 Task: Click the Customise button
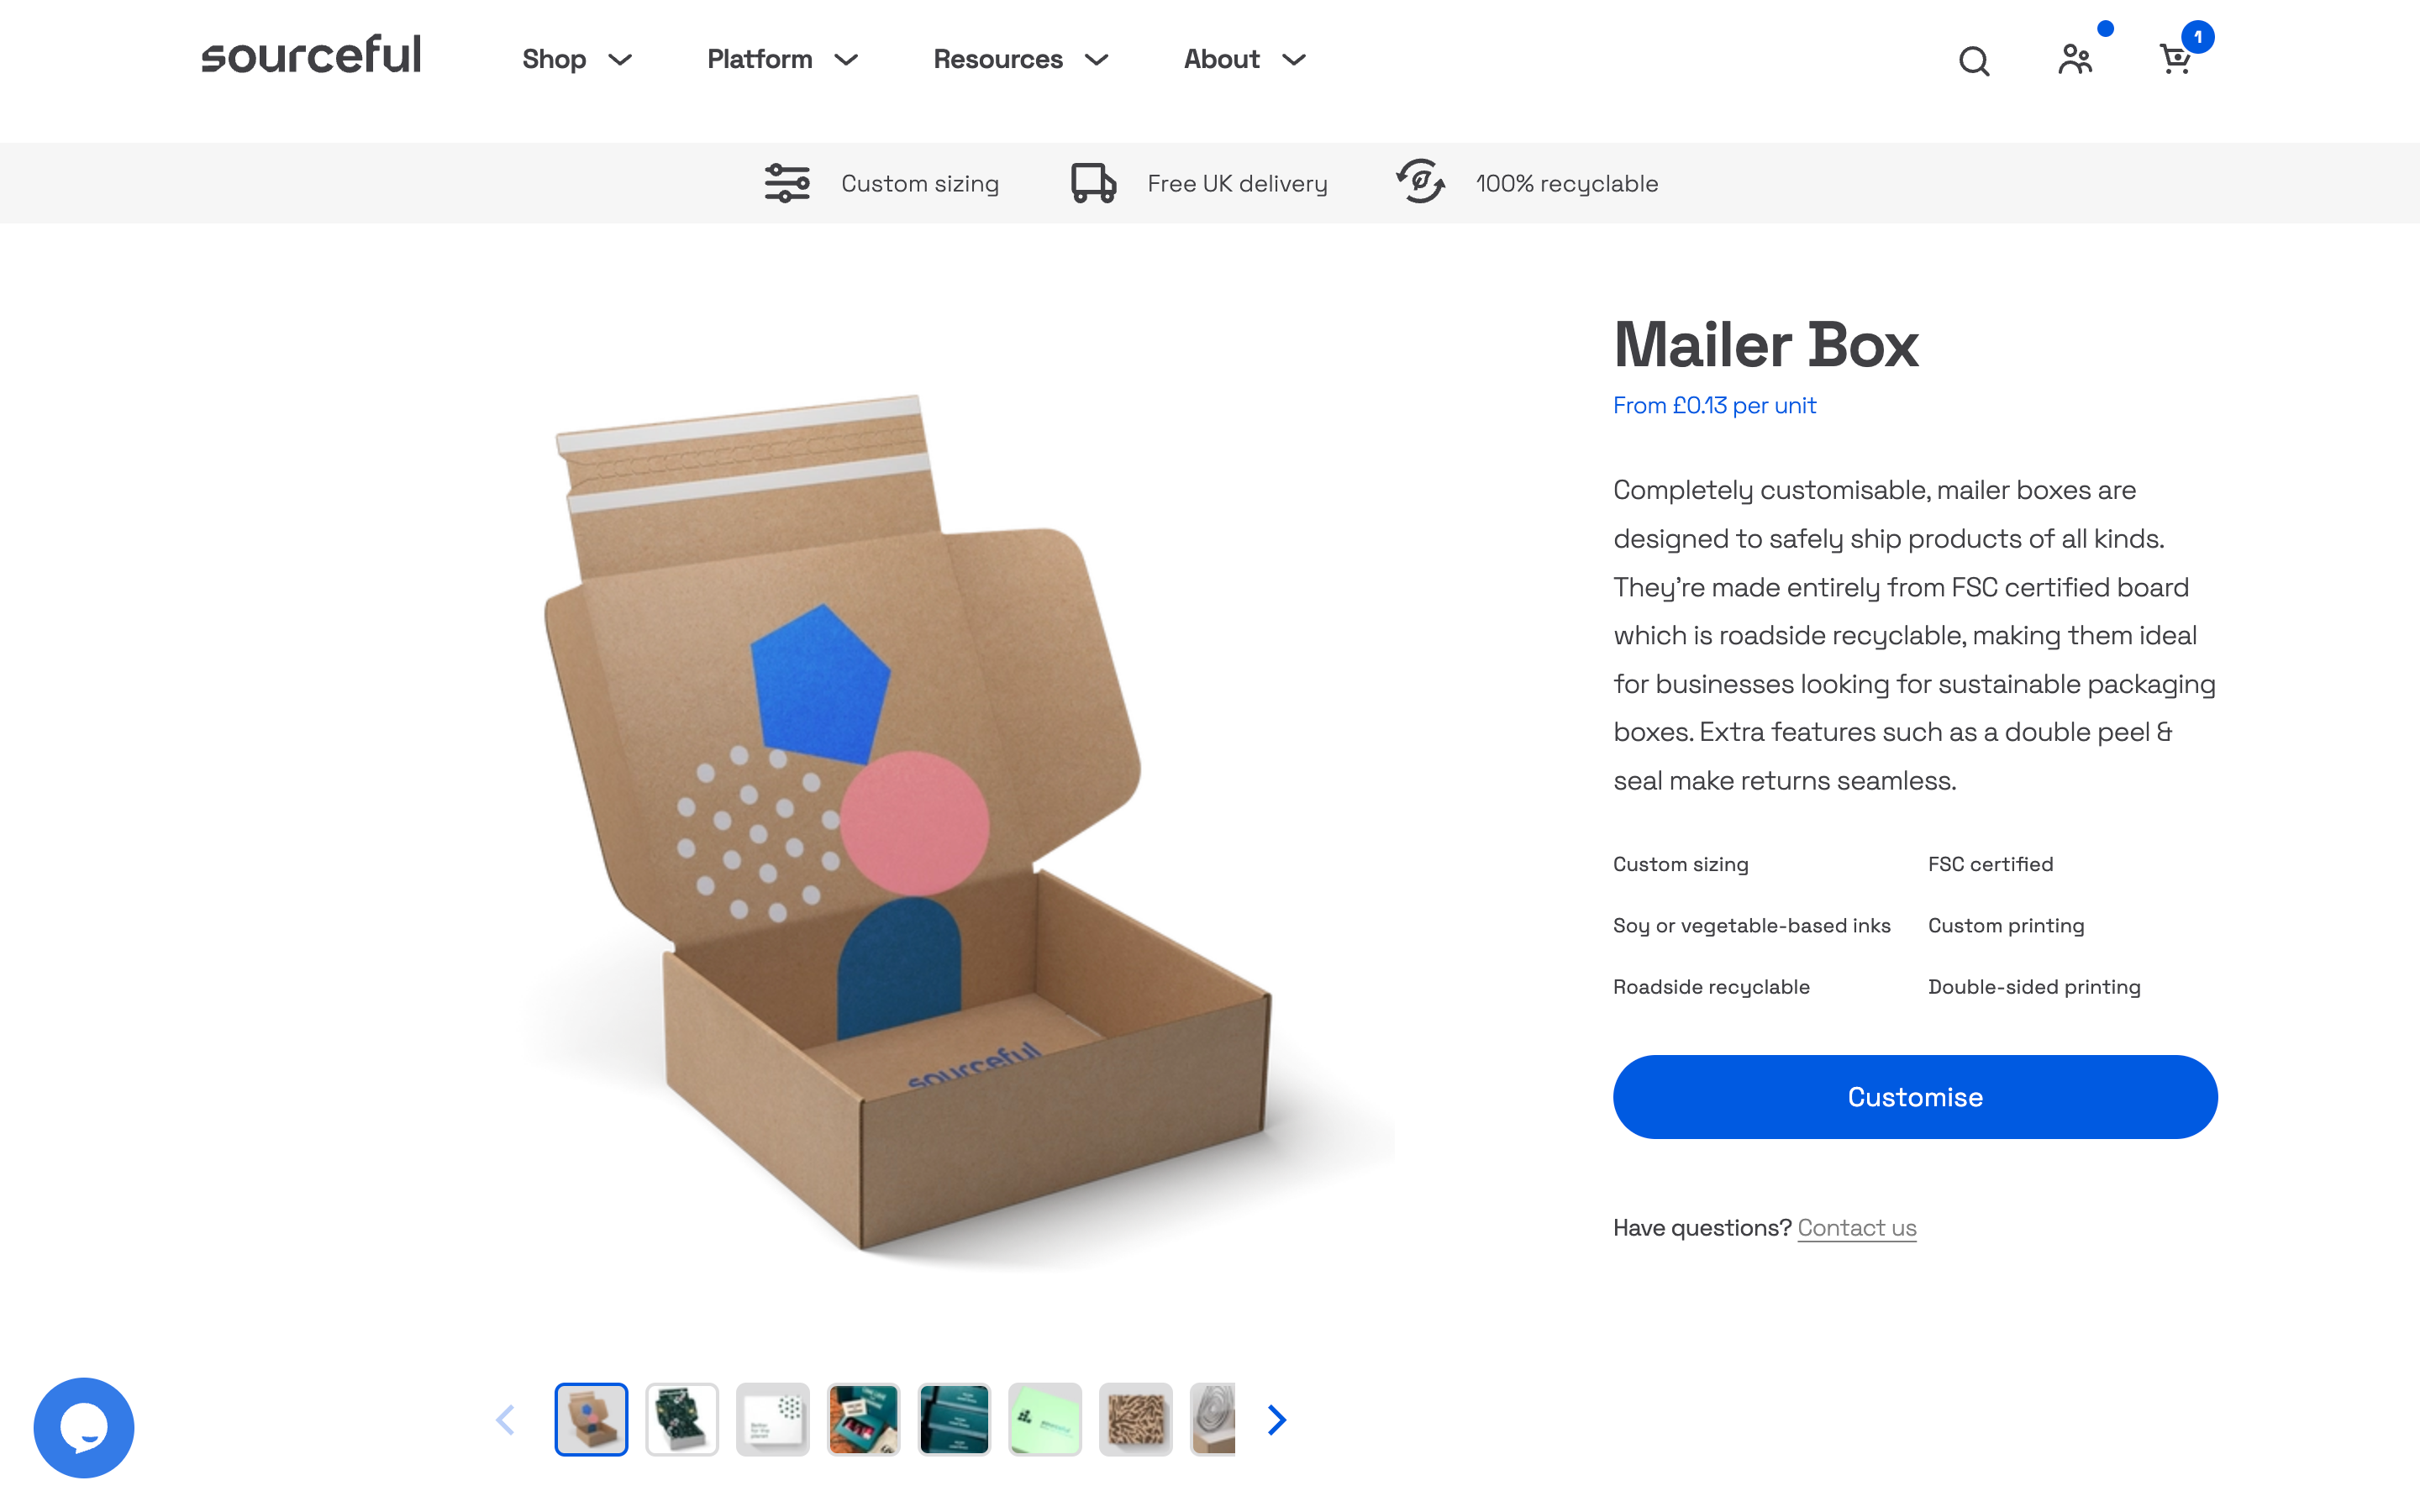click(x=1914, y=1096)
